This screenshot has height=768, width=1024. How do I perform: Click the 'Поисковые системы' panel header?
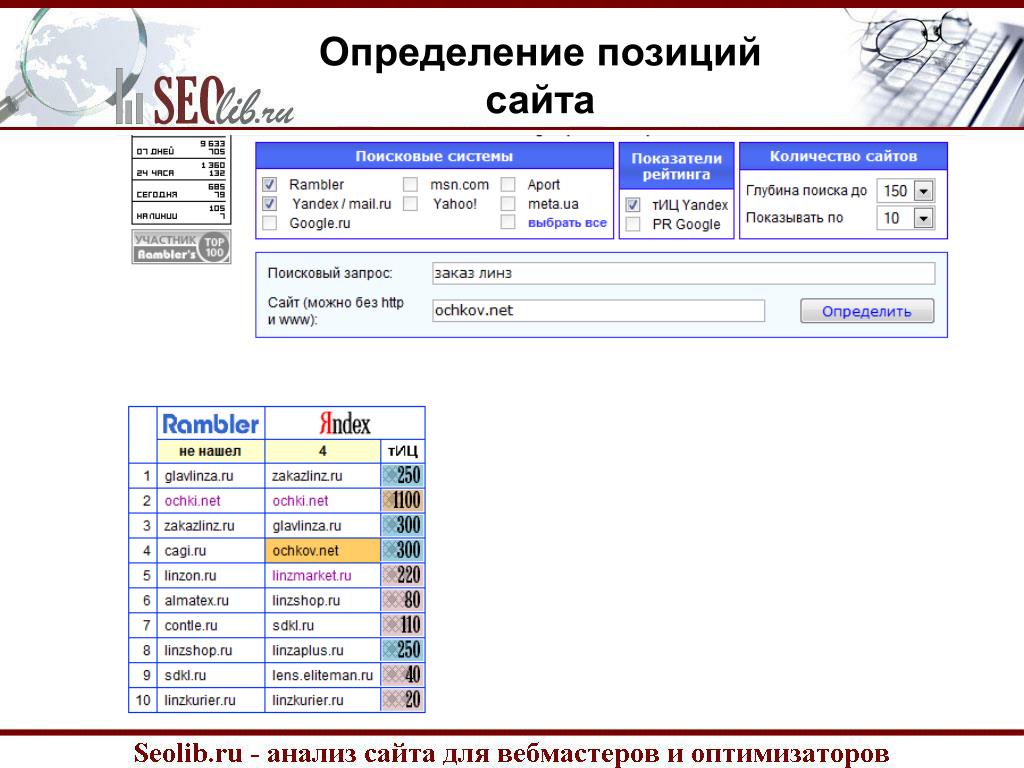coord(434,156)
